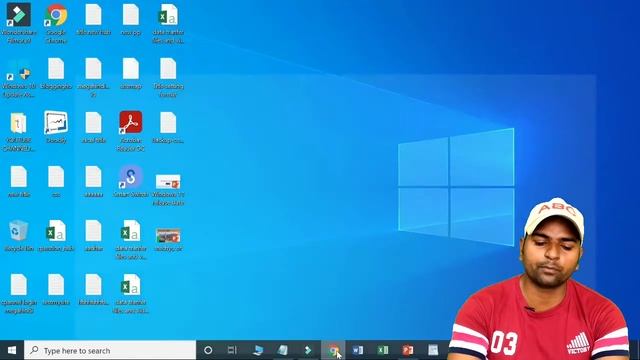Open Task View on the taskbar

click(232, 350)
